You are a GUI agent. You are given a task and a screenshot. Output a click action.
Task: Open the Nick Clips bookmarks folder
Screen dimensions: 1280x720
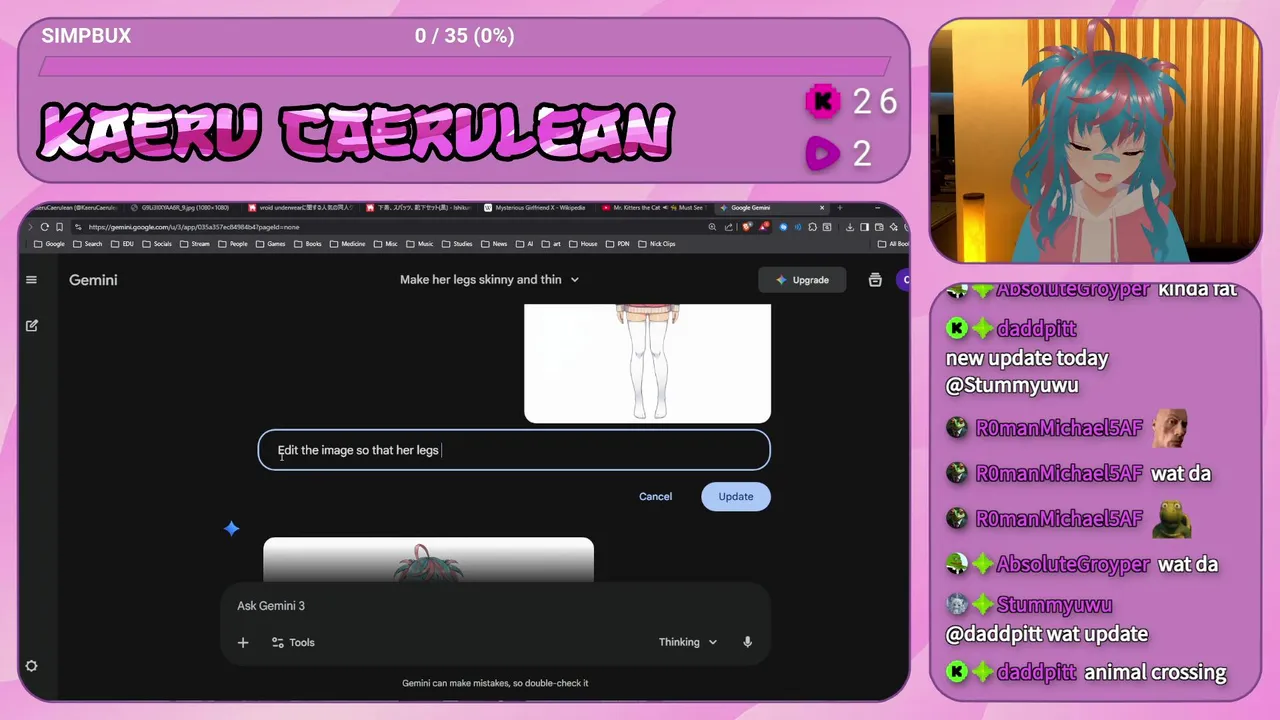657,243
